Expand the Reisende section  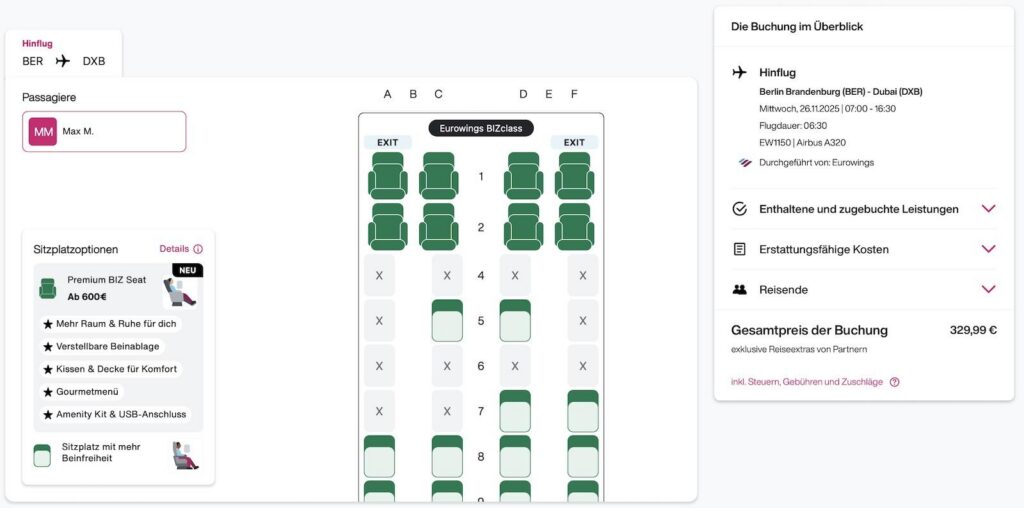[x=864, y=289]
